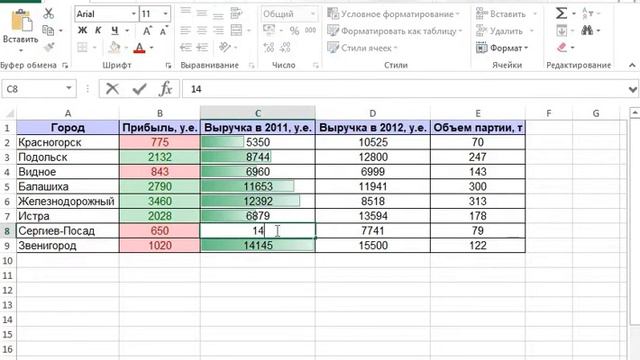Open the font size 11 dropdown

pyautogui.click(x=165, y=14)
